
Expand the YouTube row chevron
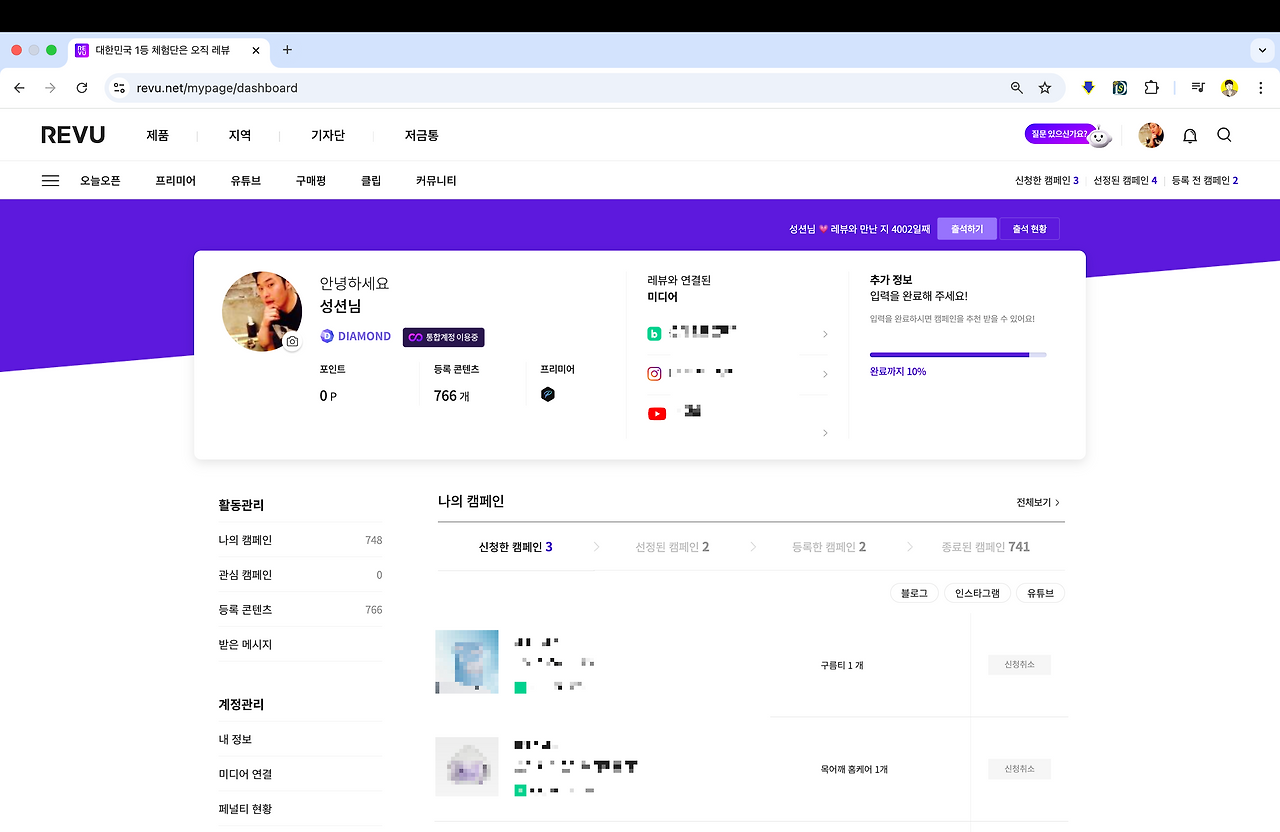click(824, 433)
